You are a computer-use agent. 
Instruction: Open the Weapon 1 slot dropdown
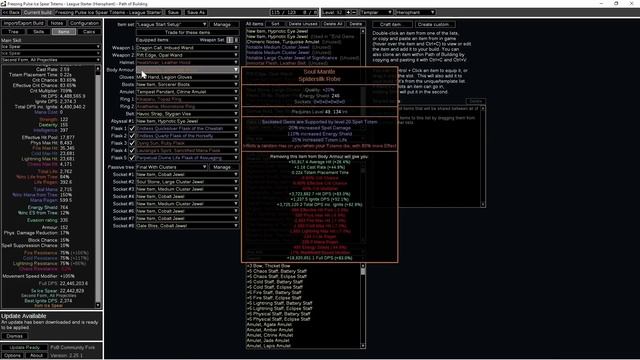tap(187, 48)
